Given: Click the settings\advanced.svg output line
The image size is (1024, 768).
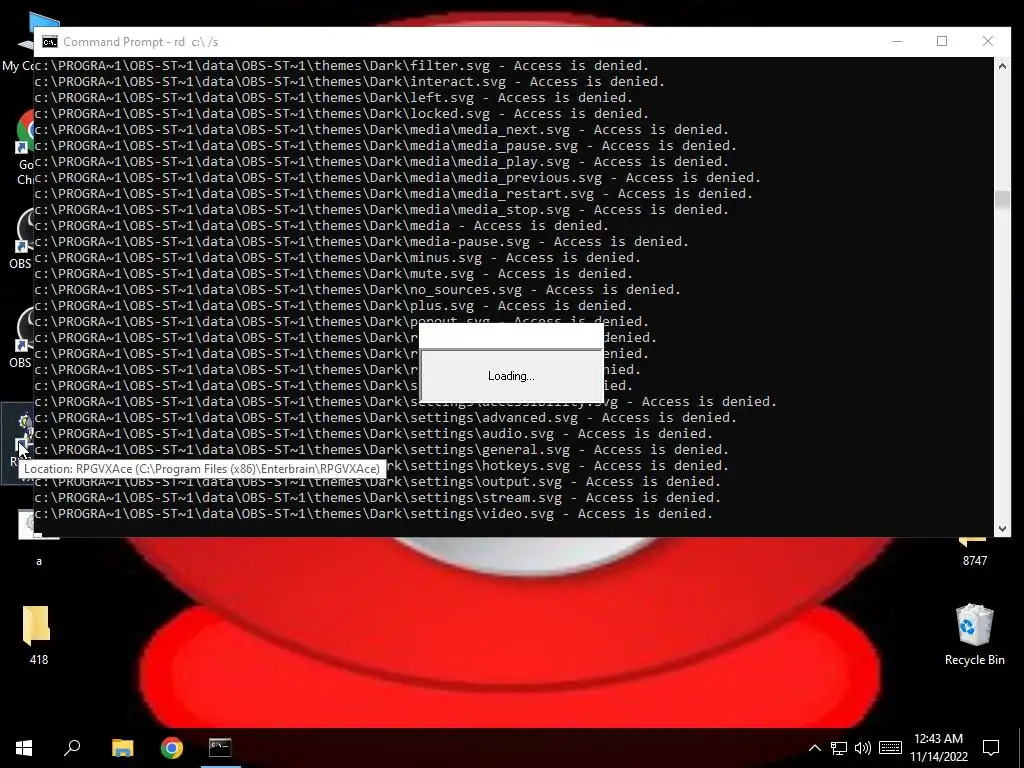Looking at the screenshot, I should point(385,418).
